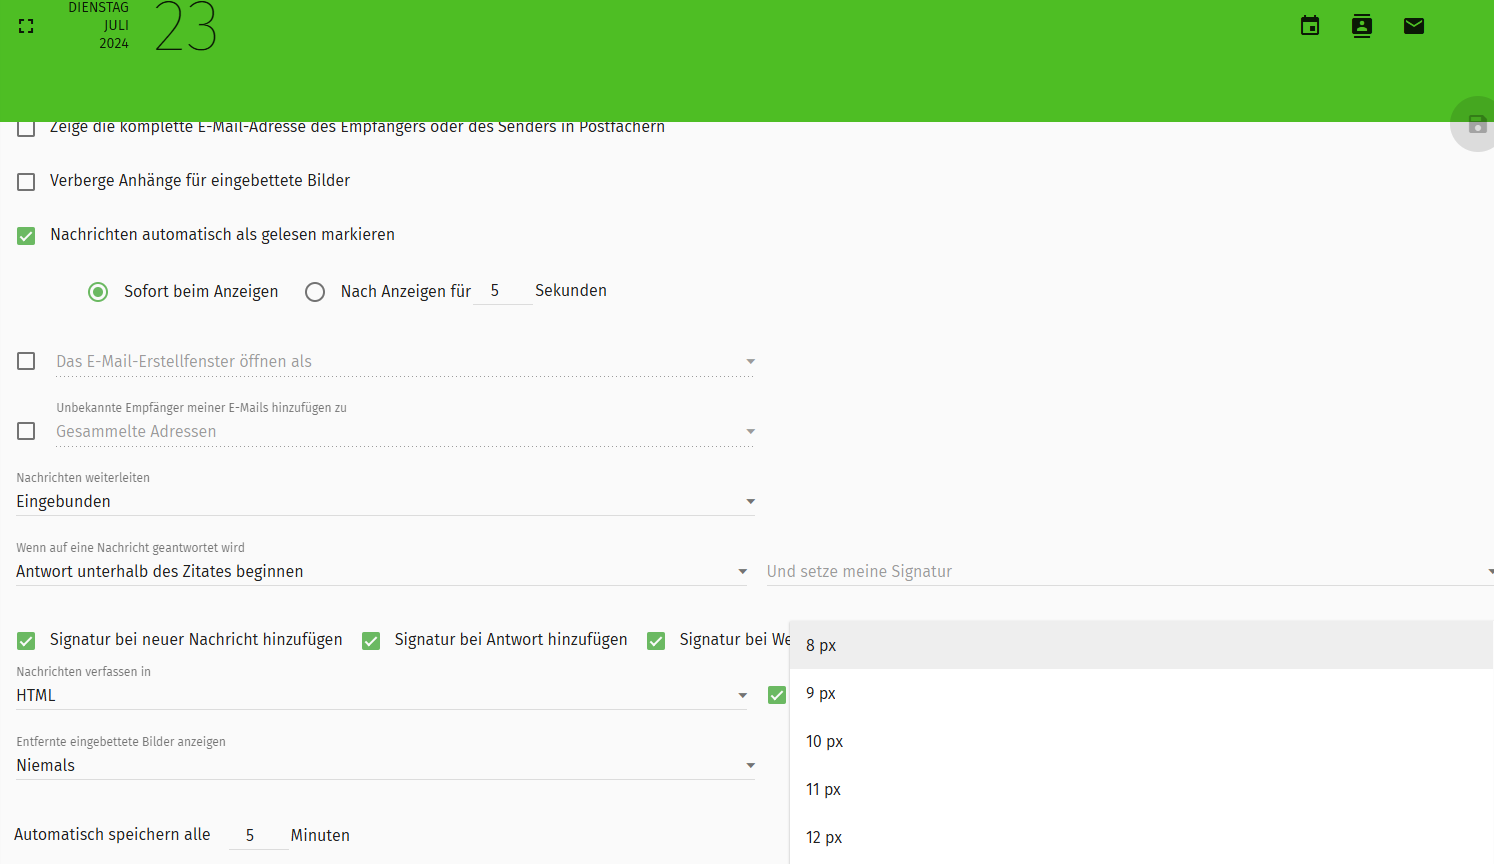Screen dimensions: 1494x864
Task: Open the mail envelope icon
Action: pyautogui.click(x=1414, y=26)
